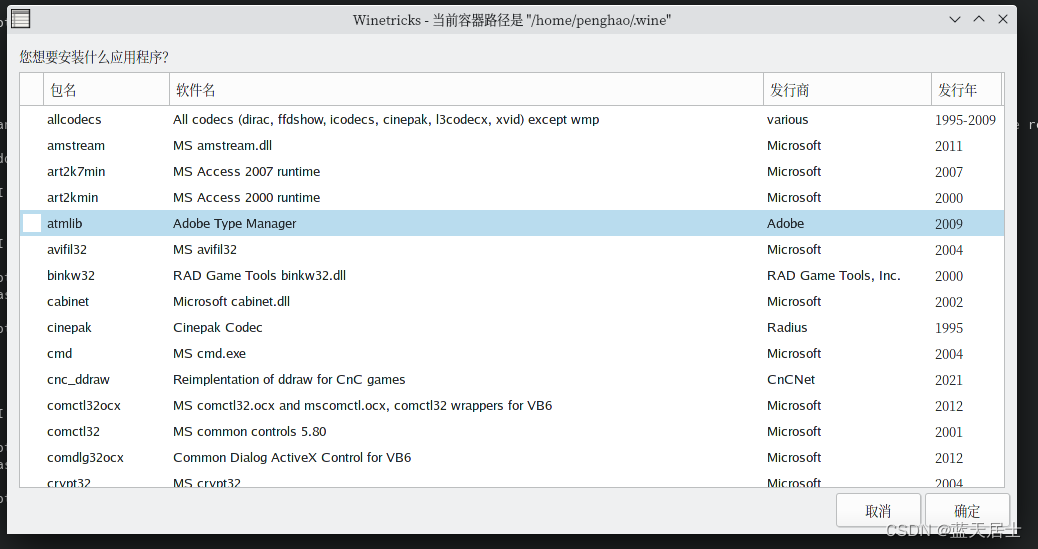This screenshot has height=549, width=1038.
Task: Click 'RAD Game Tools binkw32.dll' description
Action: tap(260, 275)
